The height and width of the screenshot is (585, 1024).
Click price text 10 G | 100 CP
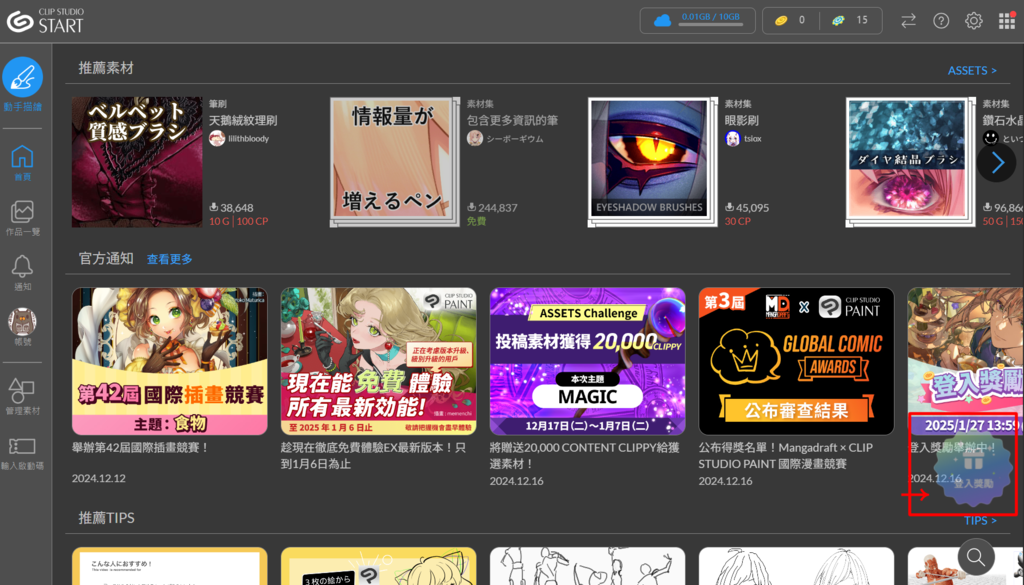(x=239, y=221)
